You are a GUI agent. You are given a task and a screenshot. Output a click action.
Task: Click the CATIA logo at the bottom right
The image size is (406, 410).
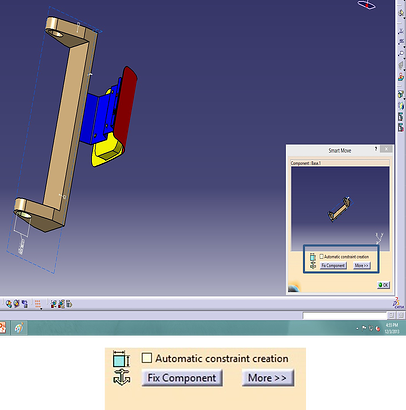tap(399, 303)
